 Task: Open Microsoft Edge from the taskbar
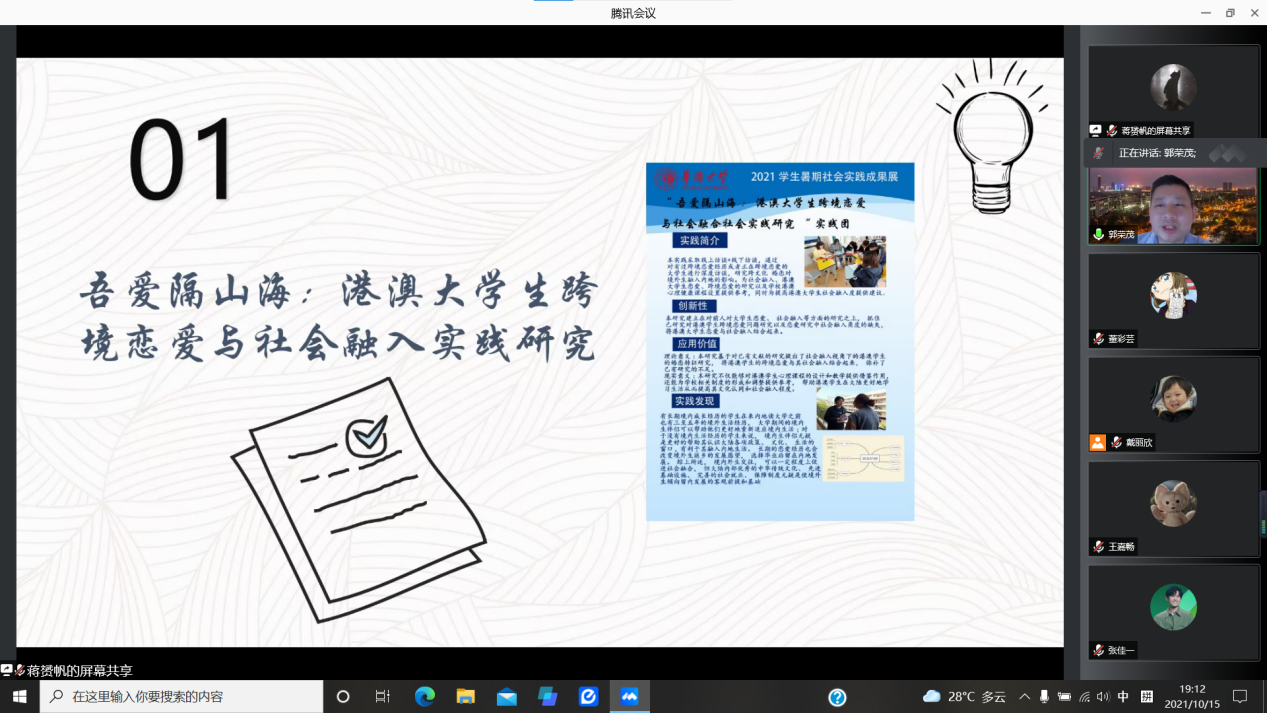point(425,696)
